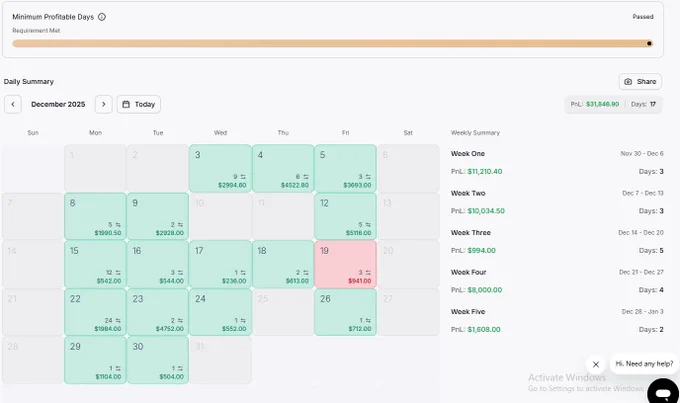Click the Week Three PnL $994.00
Screen dimensions: 680x403
[481, 250]
